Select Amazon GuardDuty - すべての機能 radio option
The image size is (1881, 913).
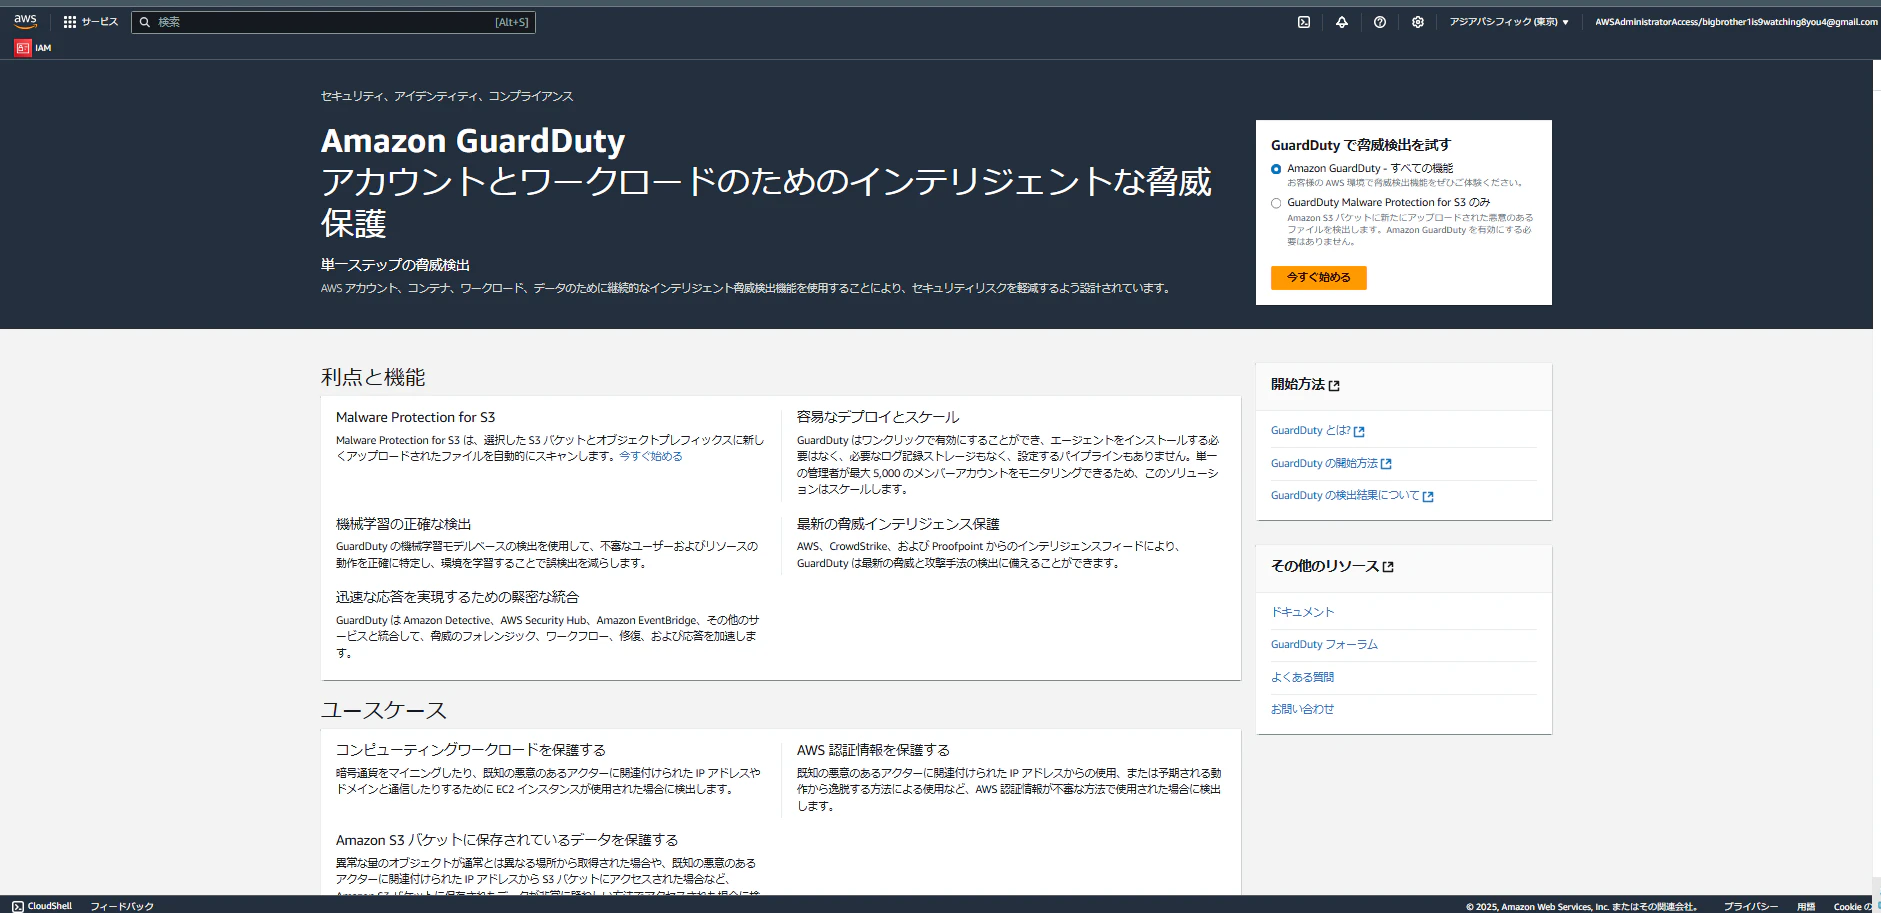[x=1276, y=169]
